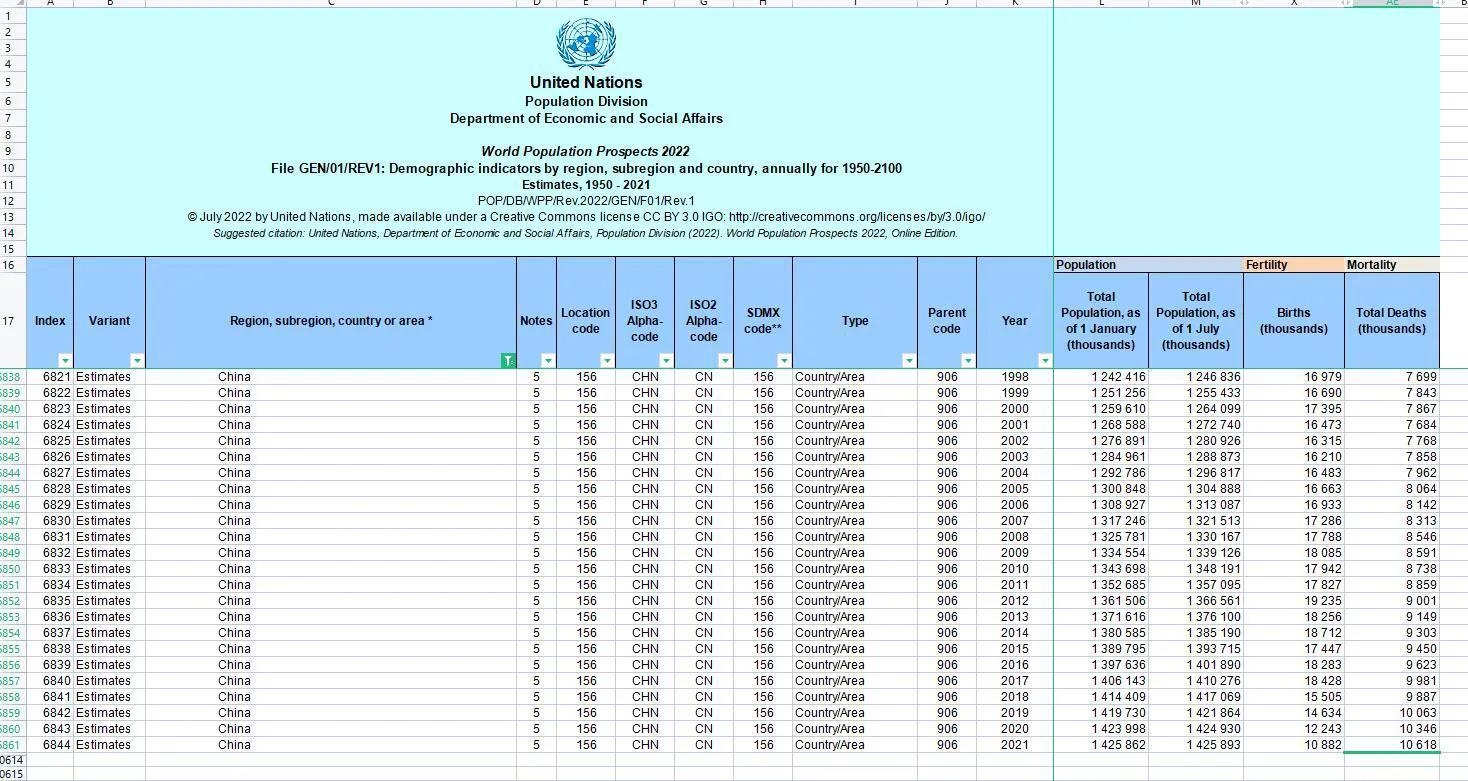Select the Year cell 1998
The height and width of the screenshot is (781, 1468).
tap(1015, 377)
